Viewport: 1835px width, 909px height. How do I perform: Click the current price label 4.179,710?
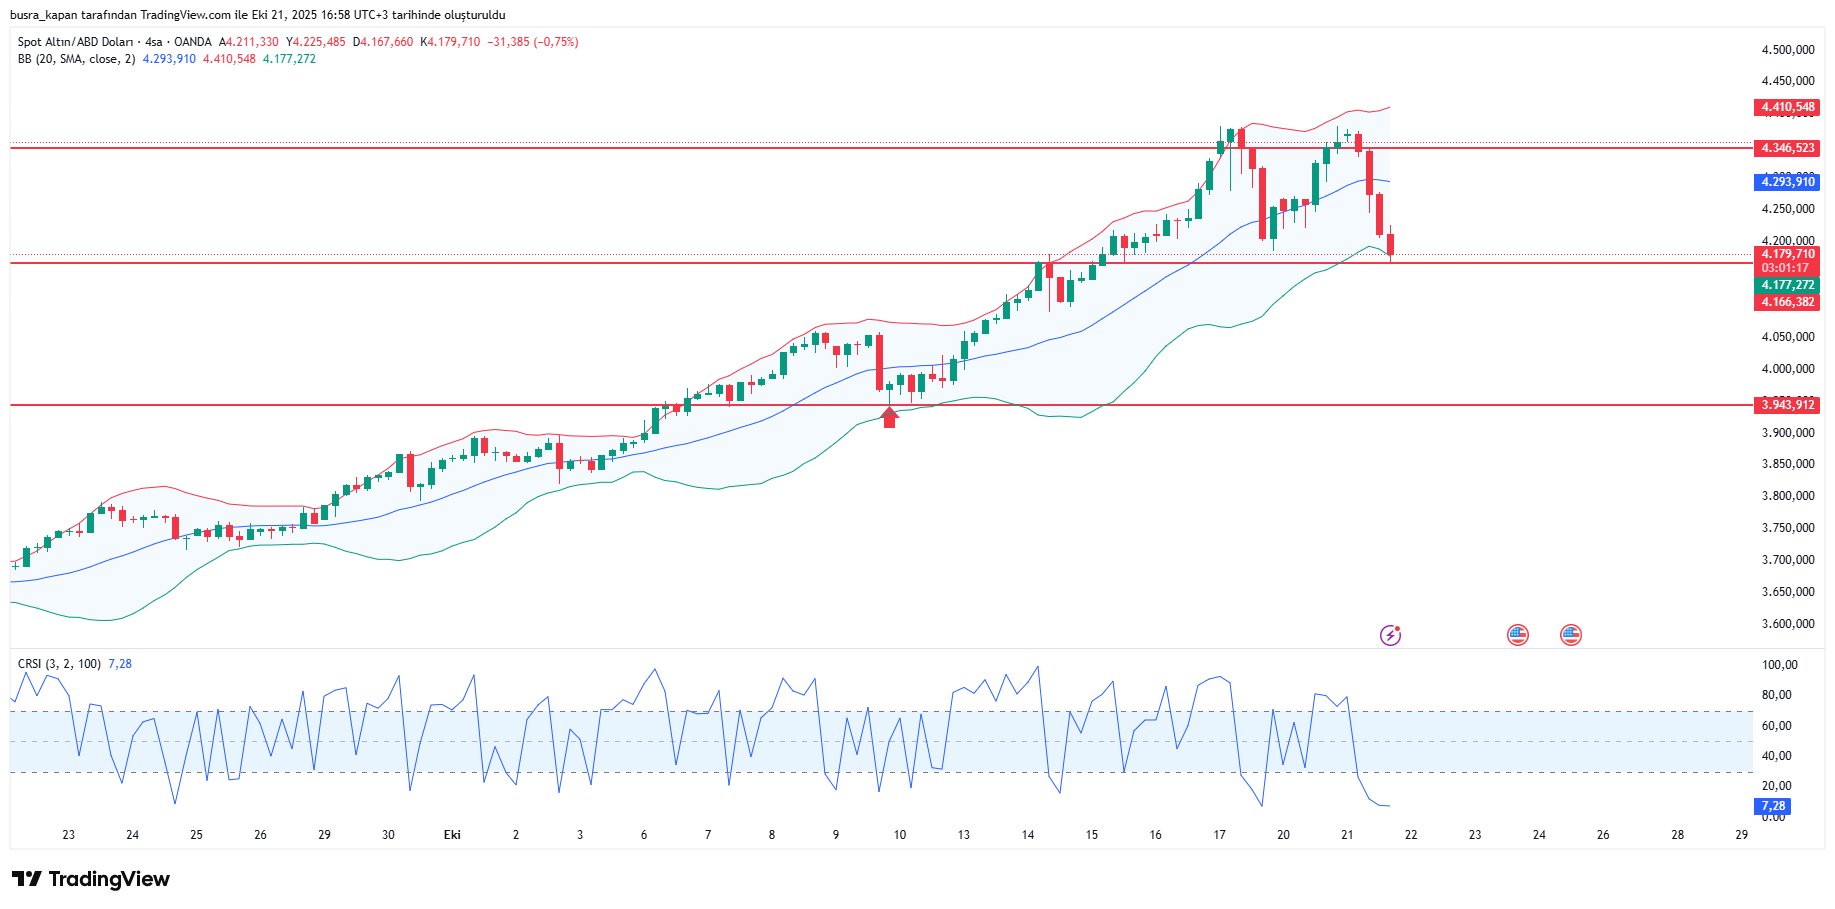click(x=1787, y=254)
